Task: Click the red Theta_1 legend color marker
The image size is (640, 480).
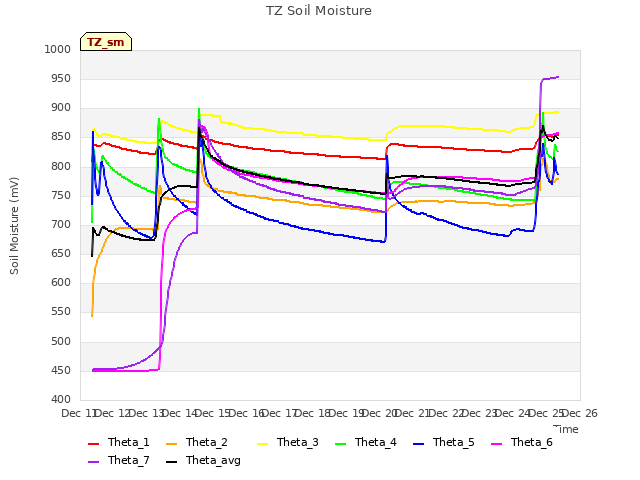Action: point(93,444)
